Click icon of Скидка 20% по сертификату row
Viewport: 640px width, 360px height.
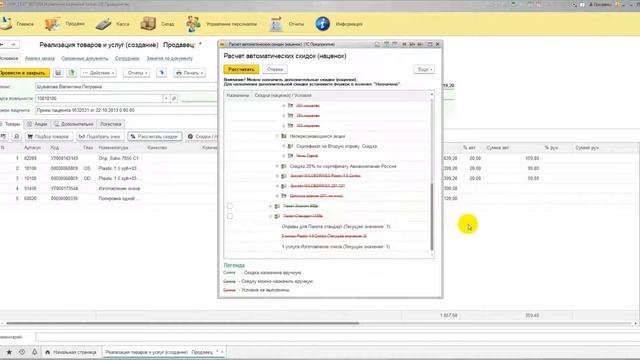[x=284, y=166]
